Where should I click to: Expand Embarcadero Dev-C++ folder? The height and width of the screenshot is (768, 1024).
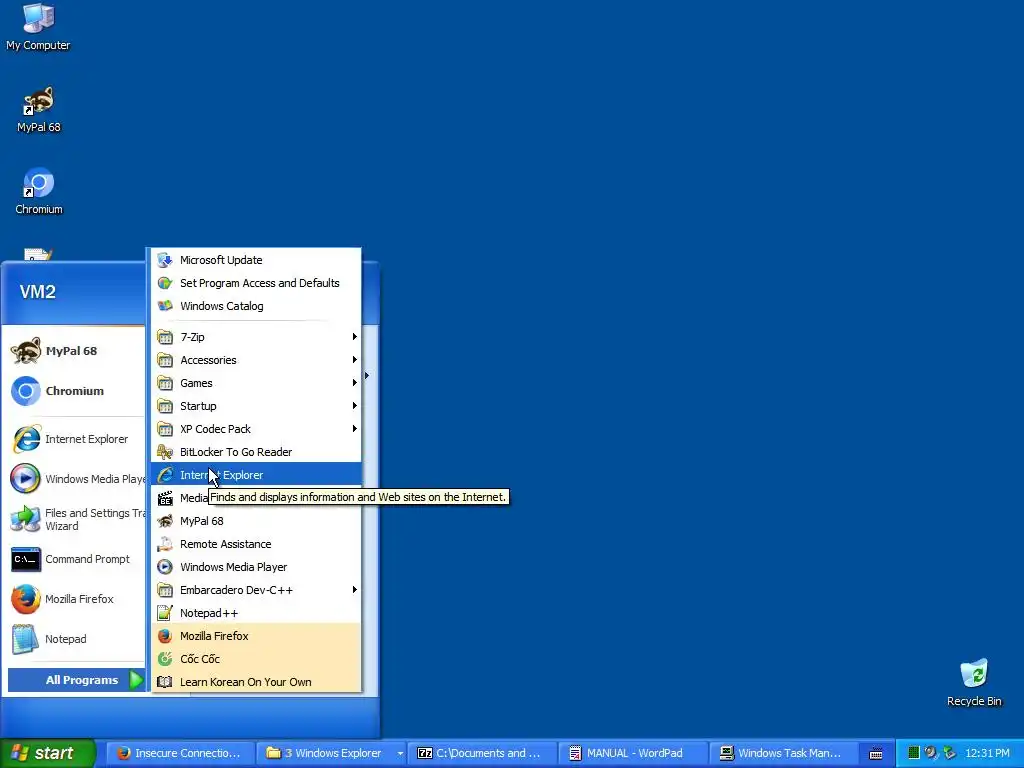(256, 590)
